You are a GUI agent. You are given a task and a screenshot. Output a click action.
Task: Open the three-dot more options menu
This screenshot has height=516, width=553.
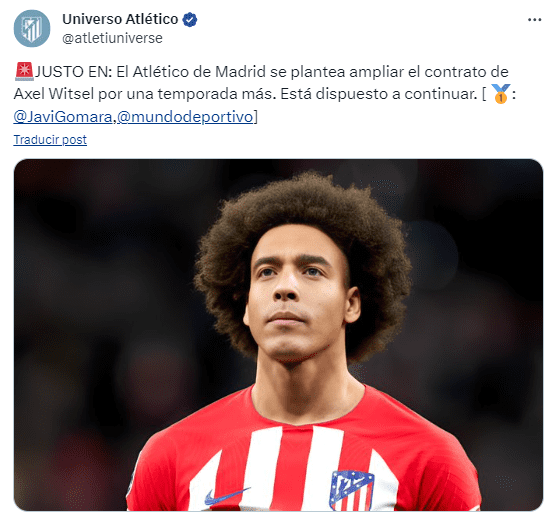tap(534, 20)
